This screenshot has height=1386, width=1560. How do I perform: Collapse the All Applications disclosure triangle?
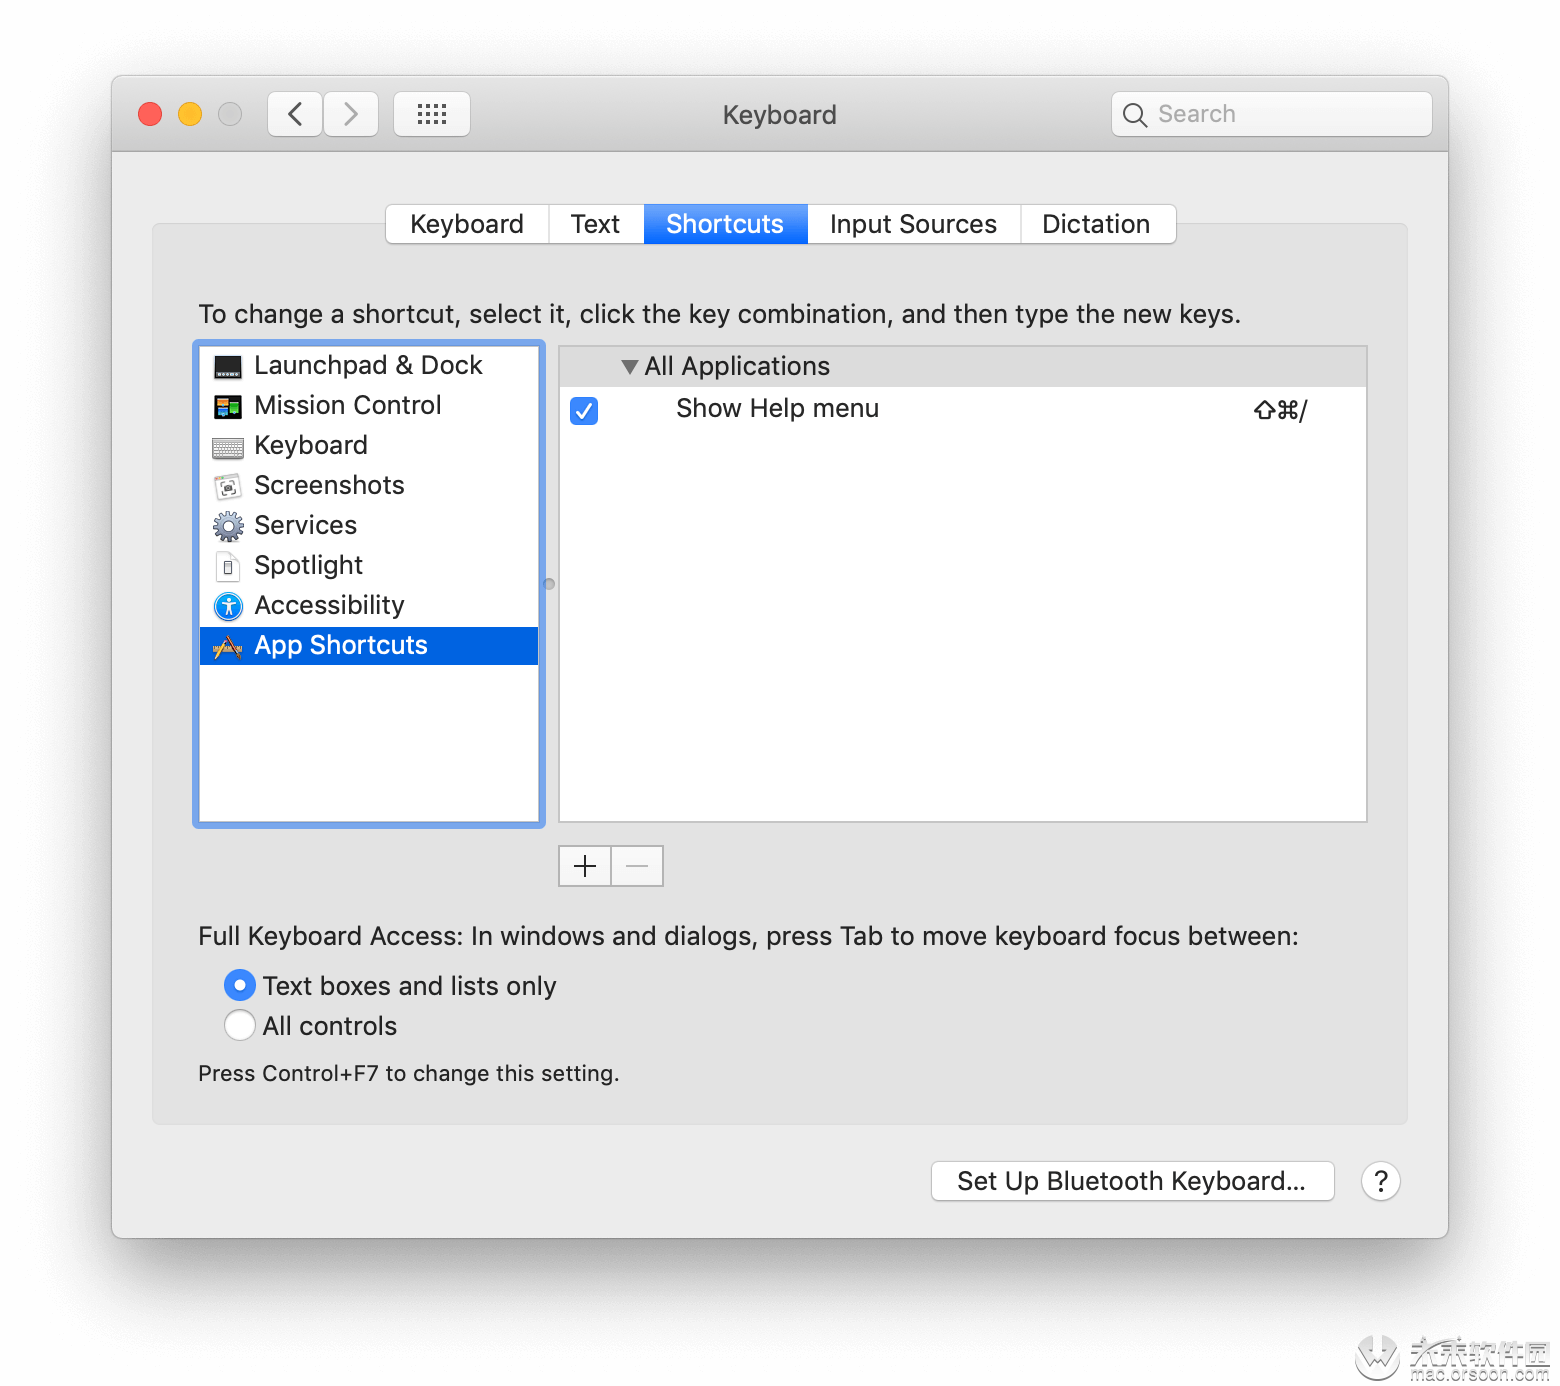[x=629, y=367]
